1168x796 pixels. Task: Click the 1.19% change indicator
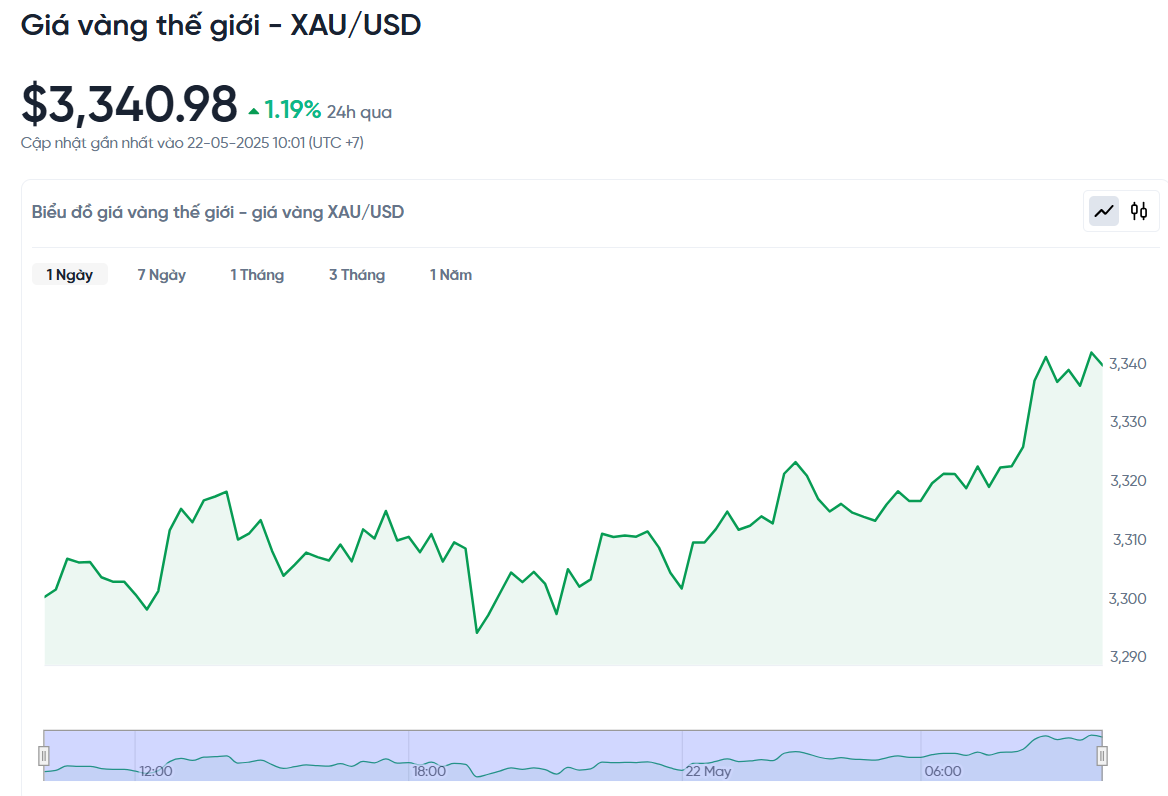[x=293, y=110]
